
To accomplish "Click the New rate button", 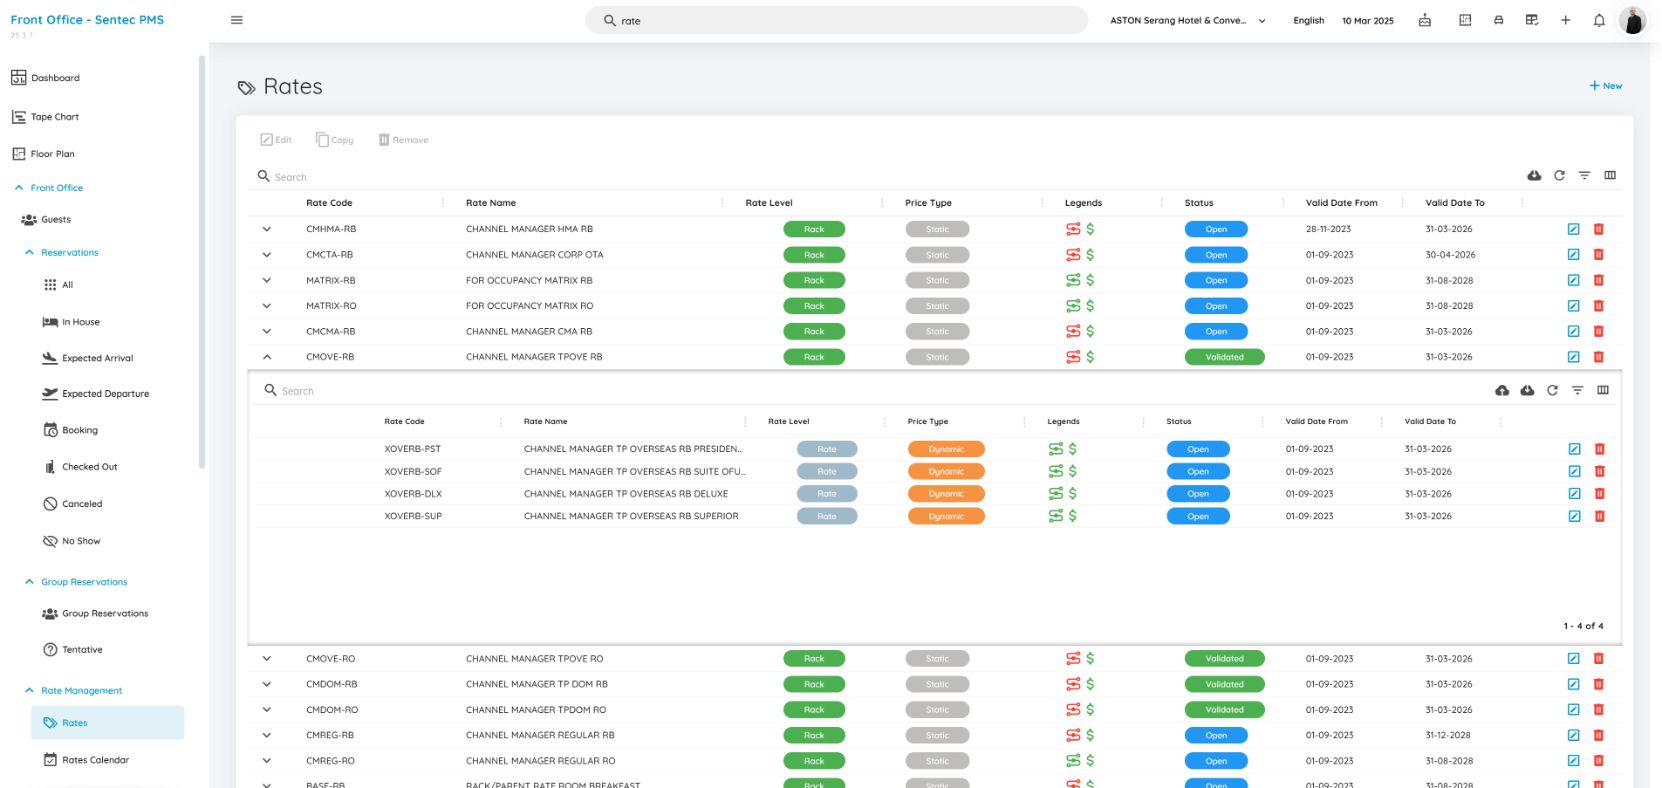I will coord(1606,86).
